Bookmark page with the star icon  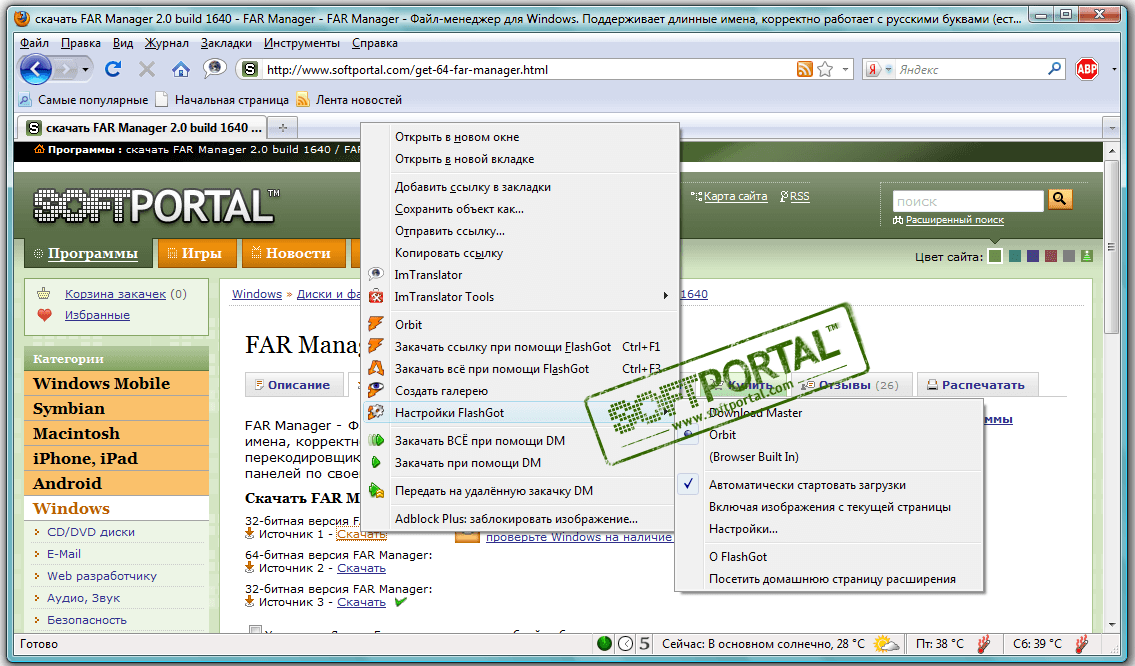825,69
